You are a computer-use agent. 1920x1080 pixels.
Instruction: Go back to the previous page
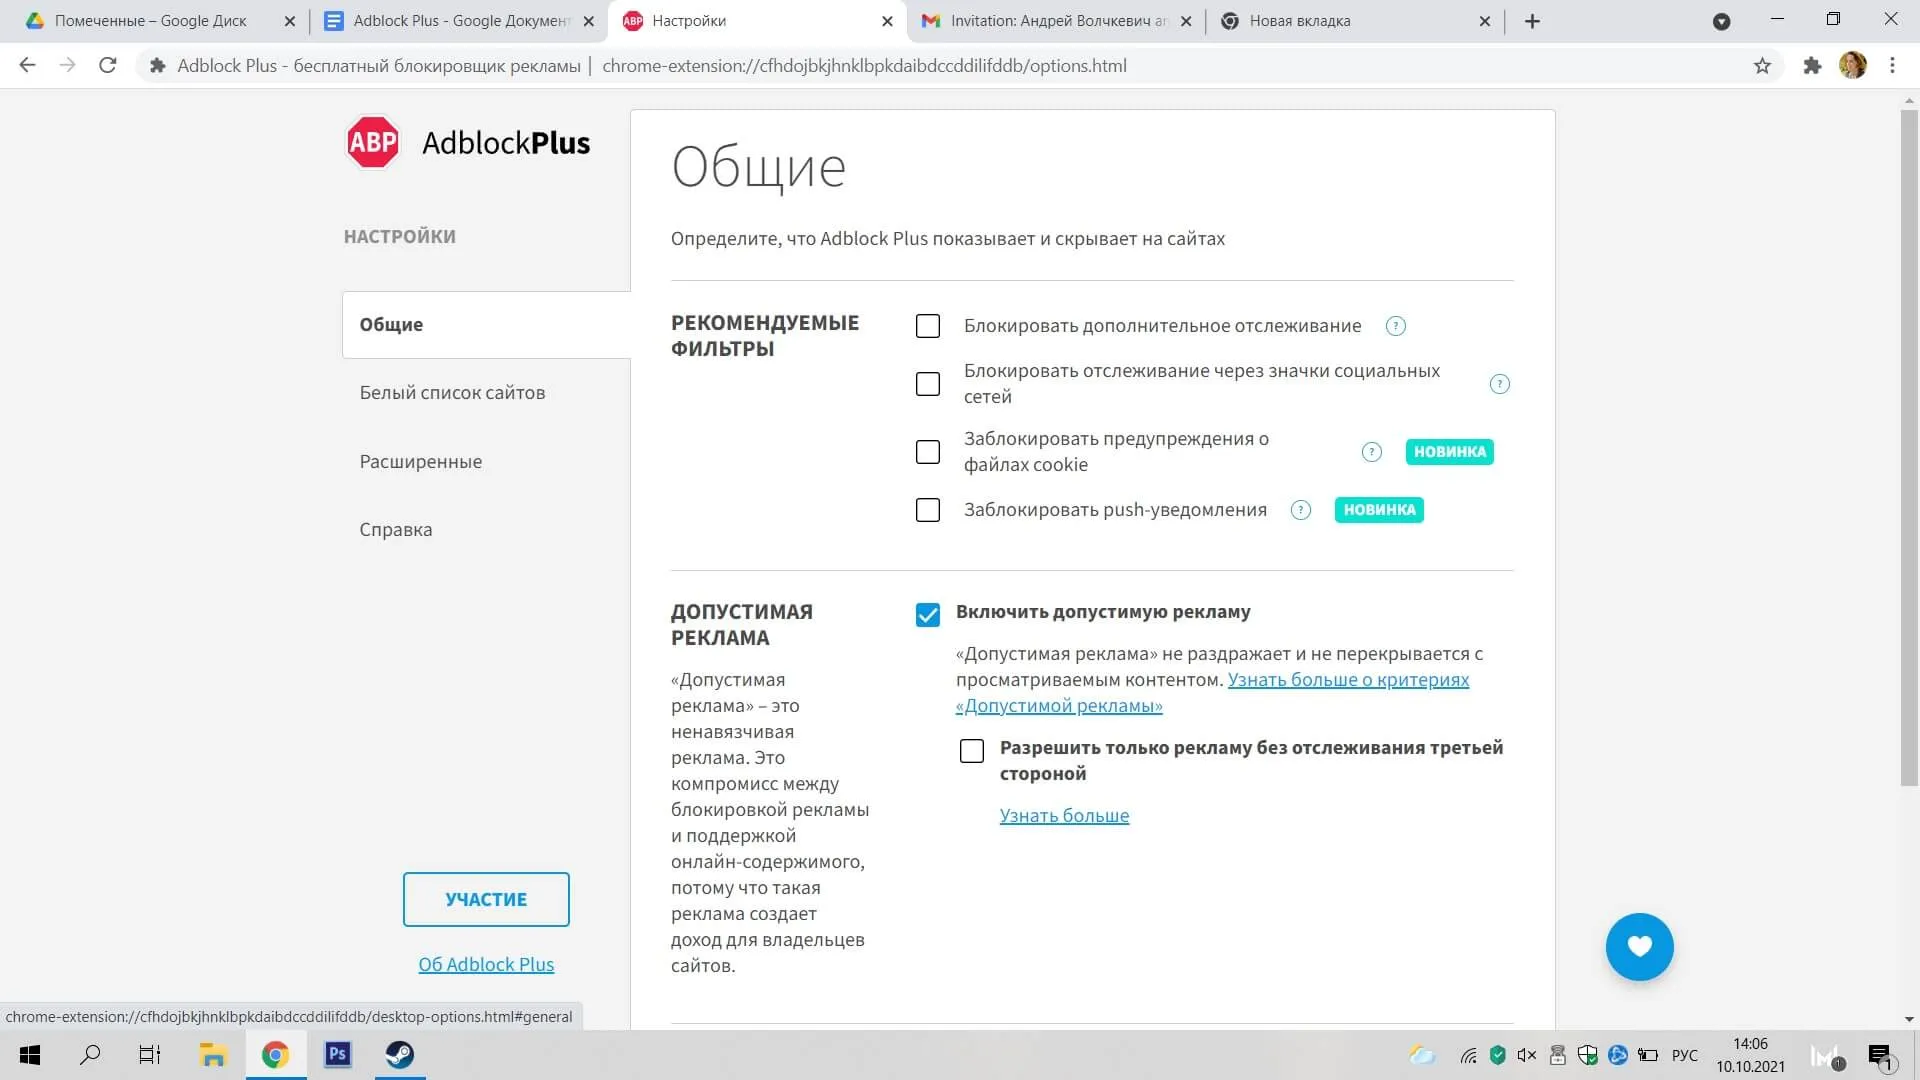pyautogui.click(x=28, y=66)
